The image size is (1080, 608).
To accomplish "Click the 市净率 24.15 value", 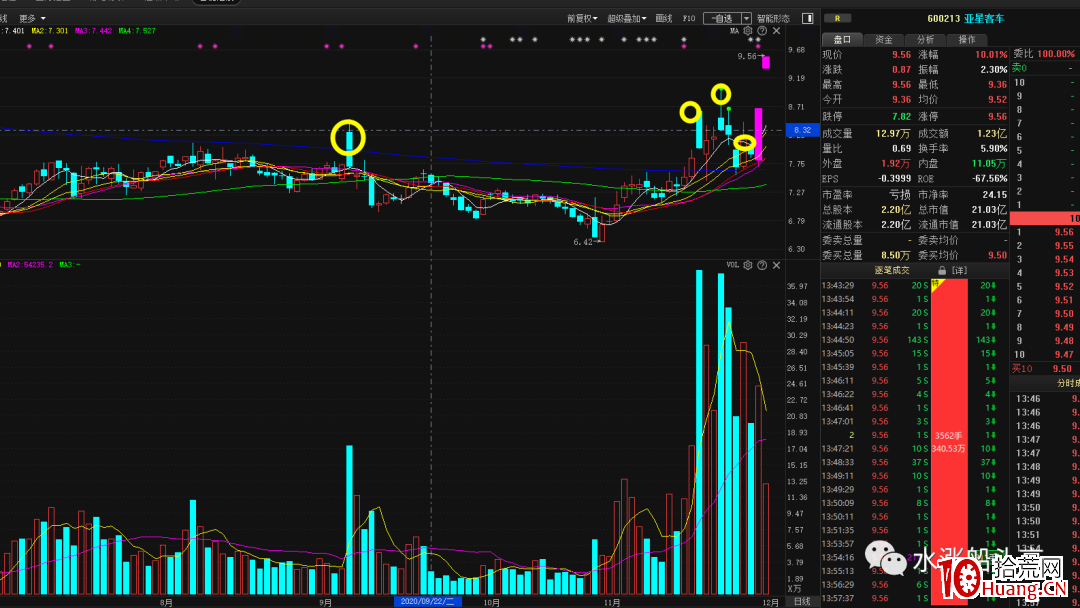I will 995,195.
